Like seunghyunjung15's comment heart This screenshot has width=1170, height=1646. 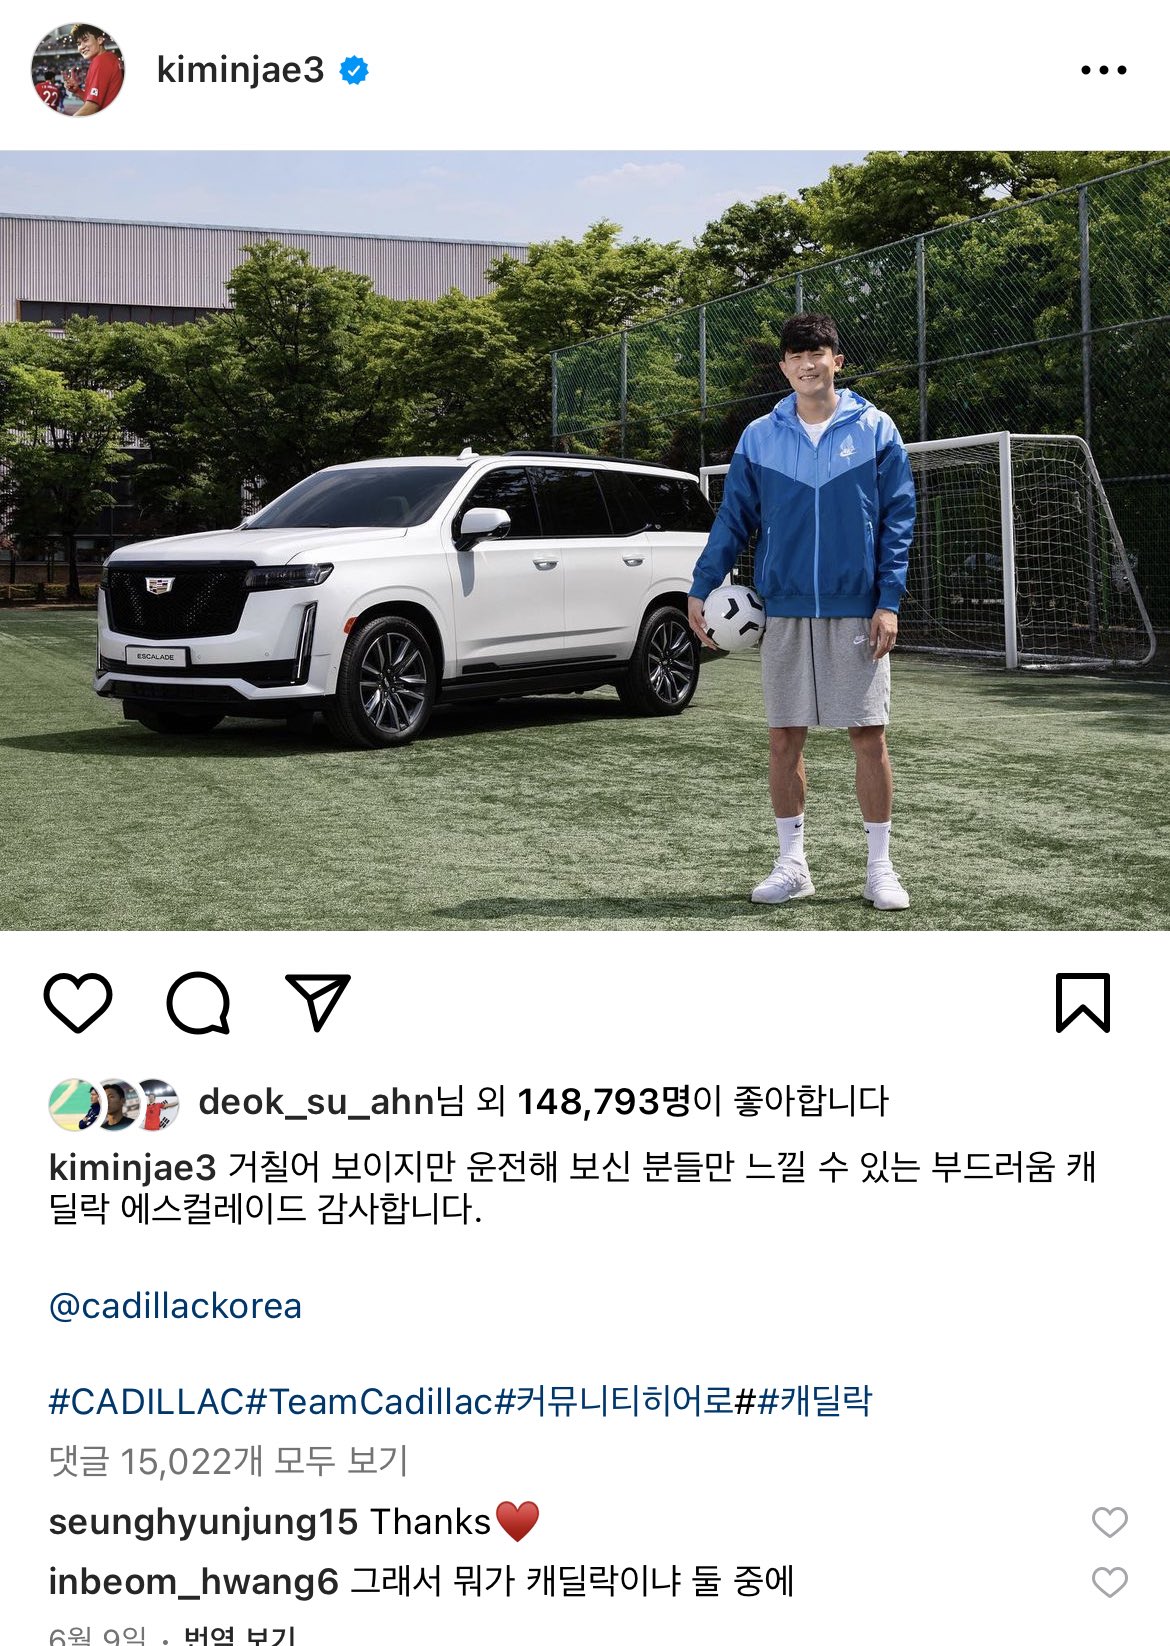1109,1522
